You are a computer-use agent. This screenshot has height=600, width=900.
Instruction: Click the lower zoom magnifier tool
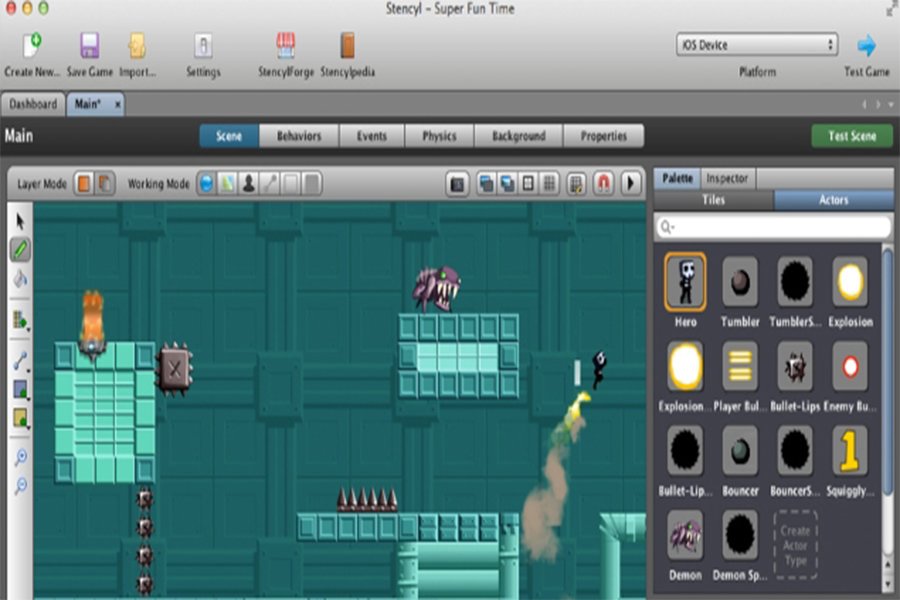[x=21, y=486]
